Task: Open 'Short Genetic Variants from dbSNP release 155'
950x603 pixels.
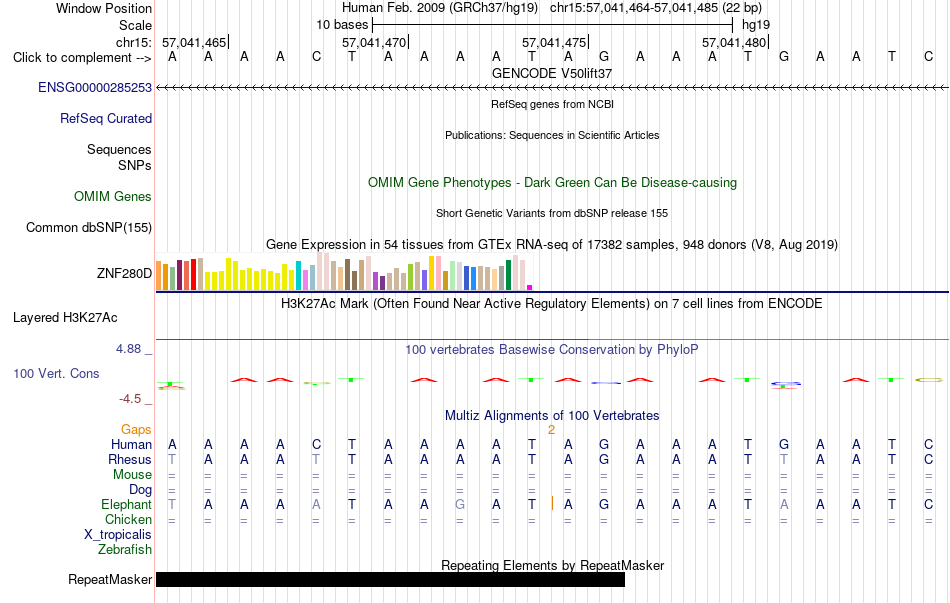Action: 552,213
